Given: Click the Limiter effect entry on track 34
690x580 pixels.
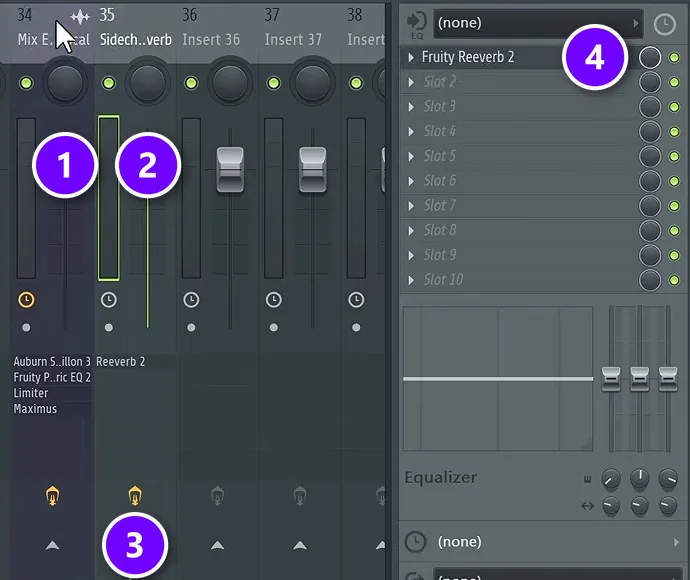Looking at the screenshot, I should pyautogui.click(x=31, y=393).
